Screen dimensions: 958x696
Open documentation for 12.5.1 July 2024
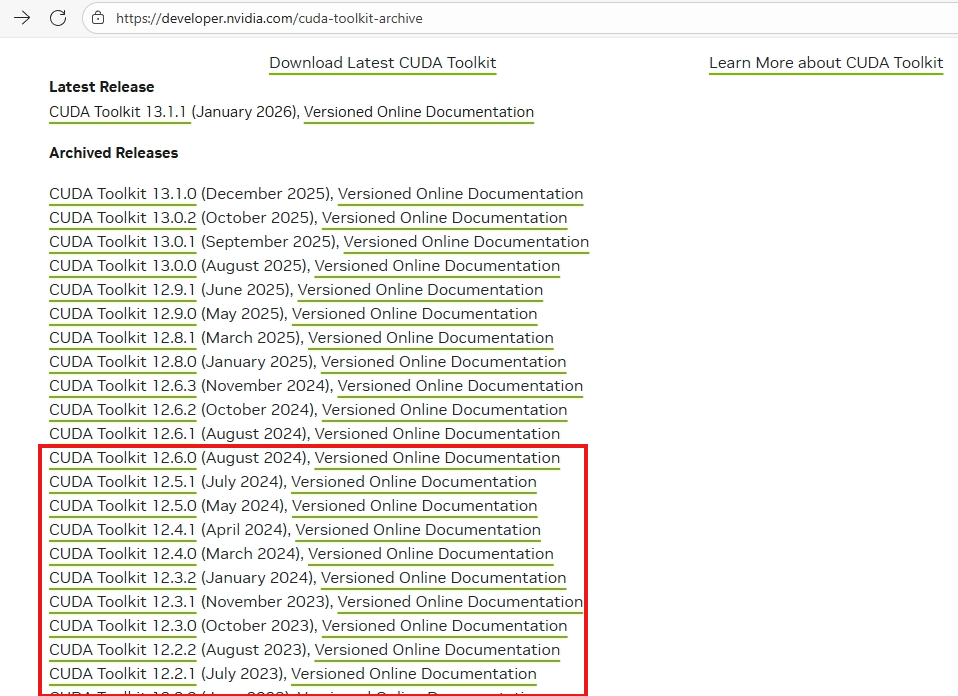(414, 482)
